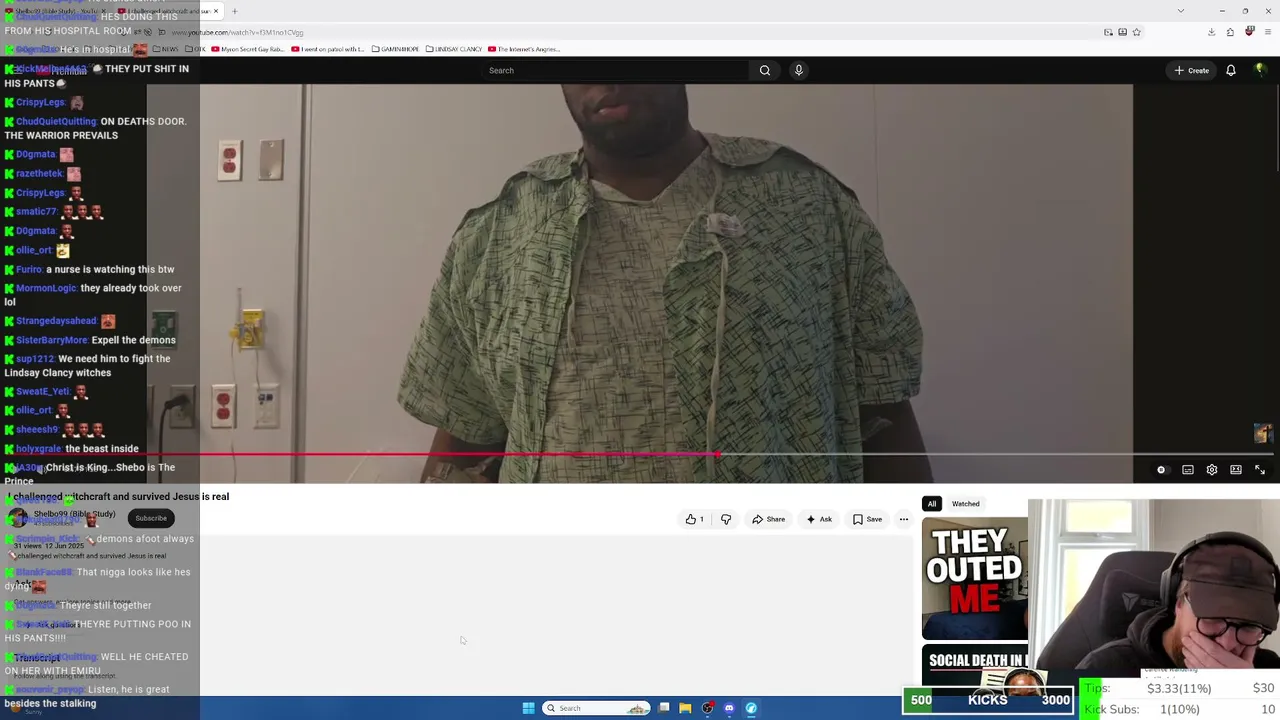This screenshot has width=1280, height=720.
Task: Select the All filter chip
Action: tap(932, 504)
